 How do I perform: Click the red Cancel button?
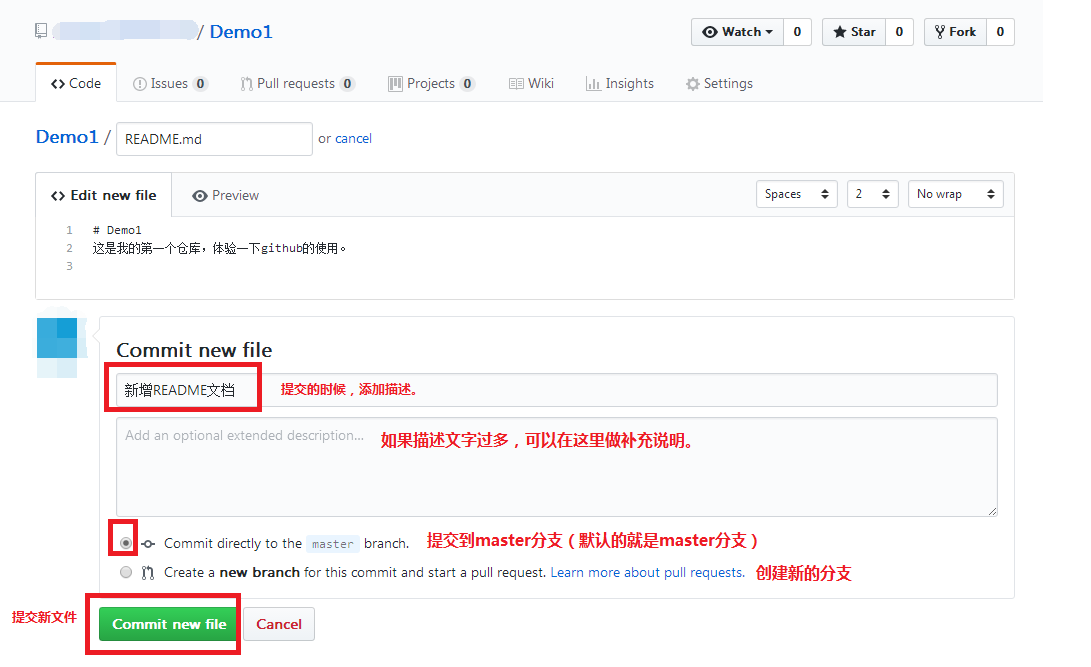click(279, 624)
